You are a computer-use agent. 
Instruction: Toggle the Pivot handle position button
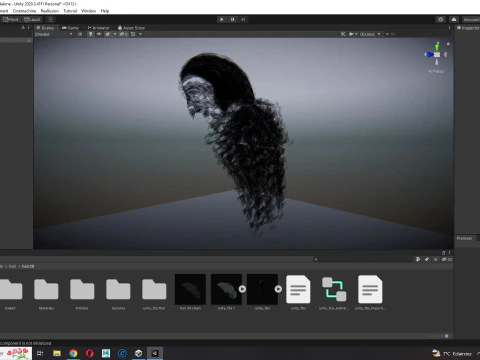coord(11,19)
